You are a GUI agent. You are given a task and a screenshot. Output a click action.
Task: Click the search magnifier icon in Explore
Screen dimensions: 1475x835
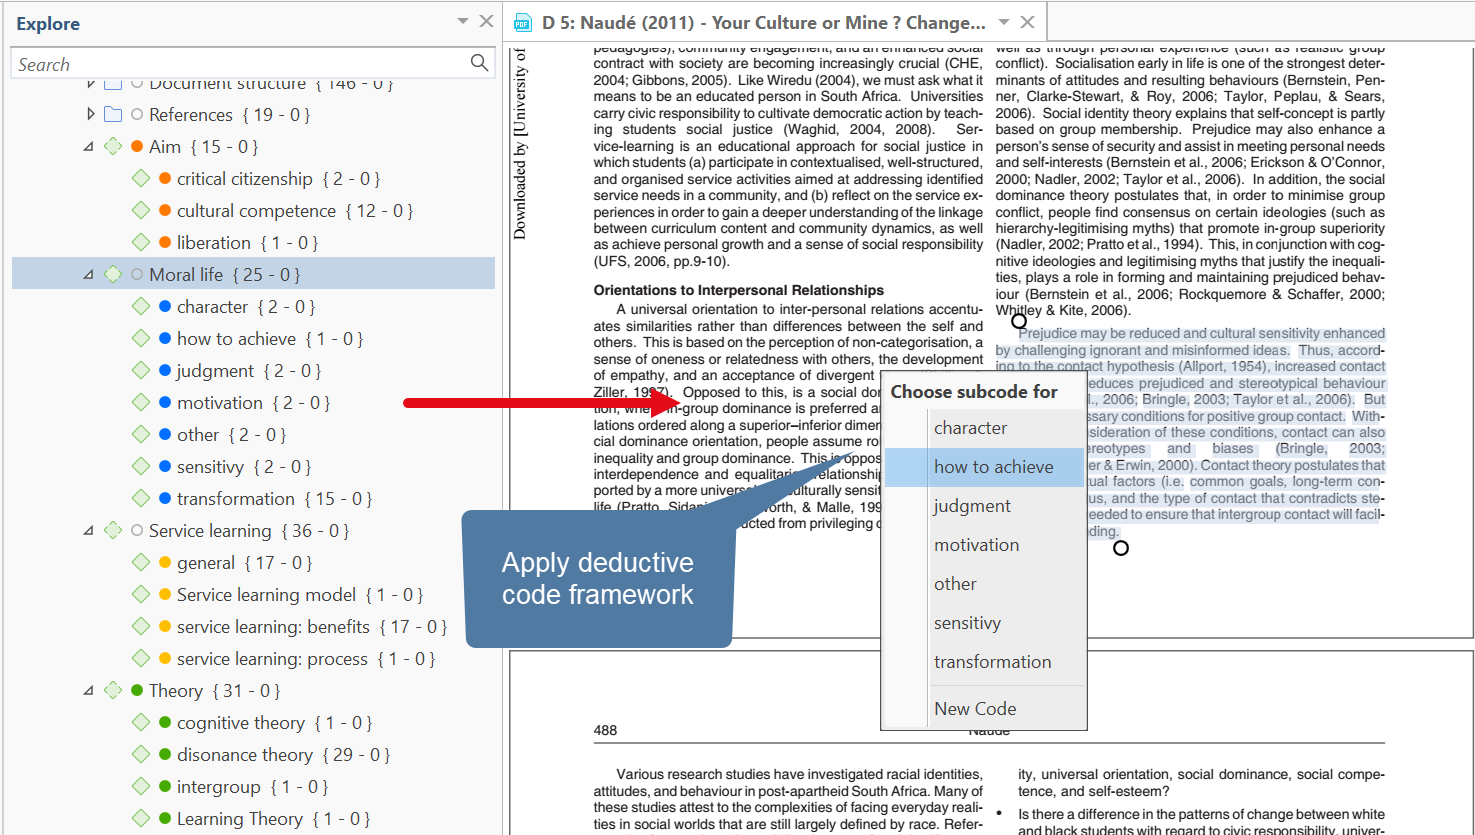(x=479, y=63)
